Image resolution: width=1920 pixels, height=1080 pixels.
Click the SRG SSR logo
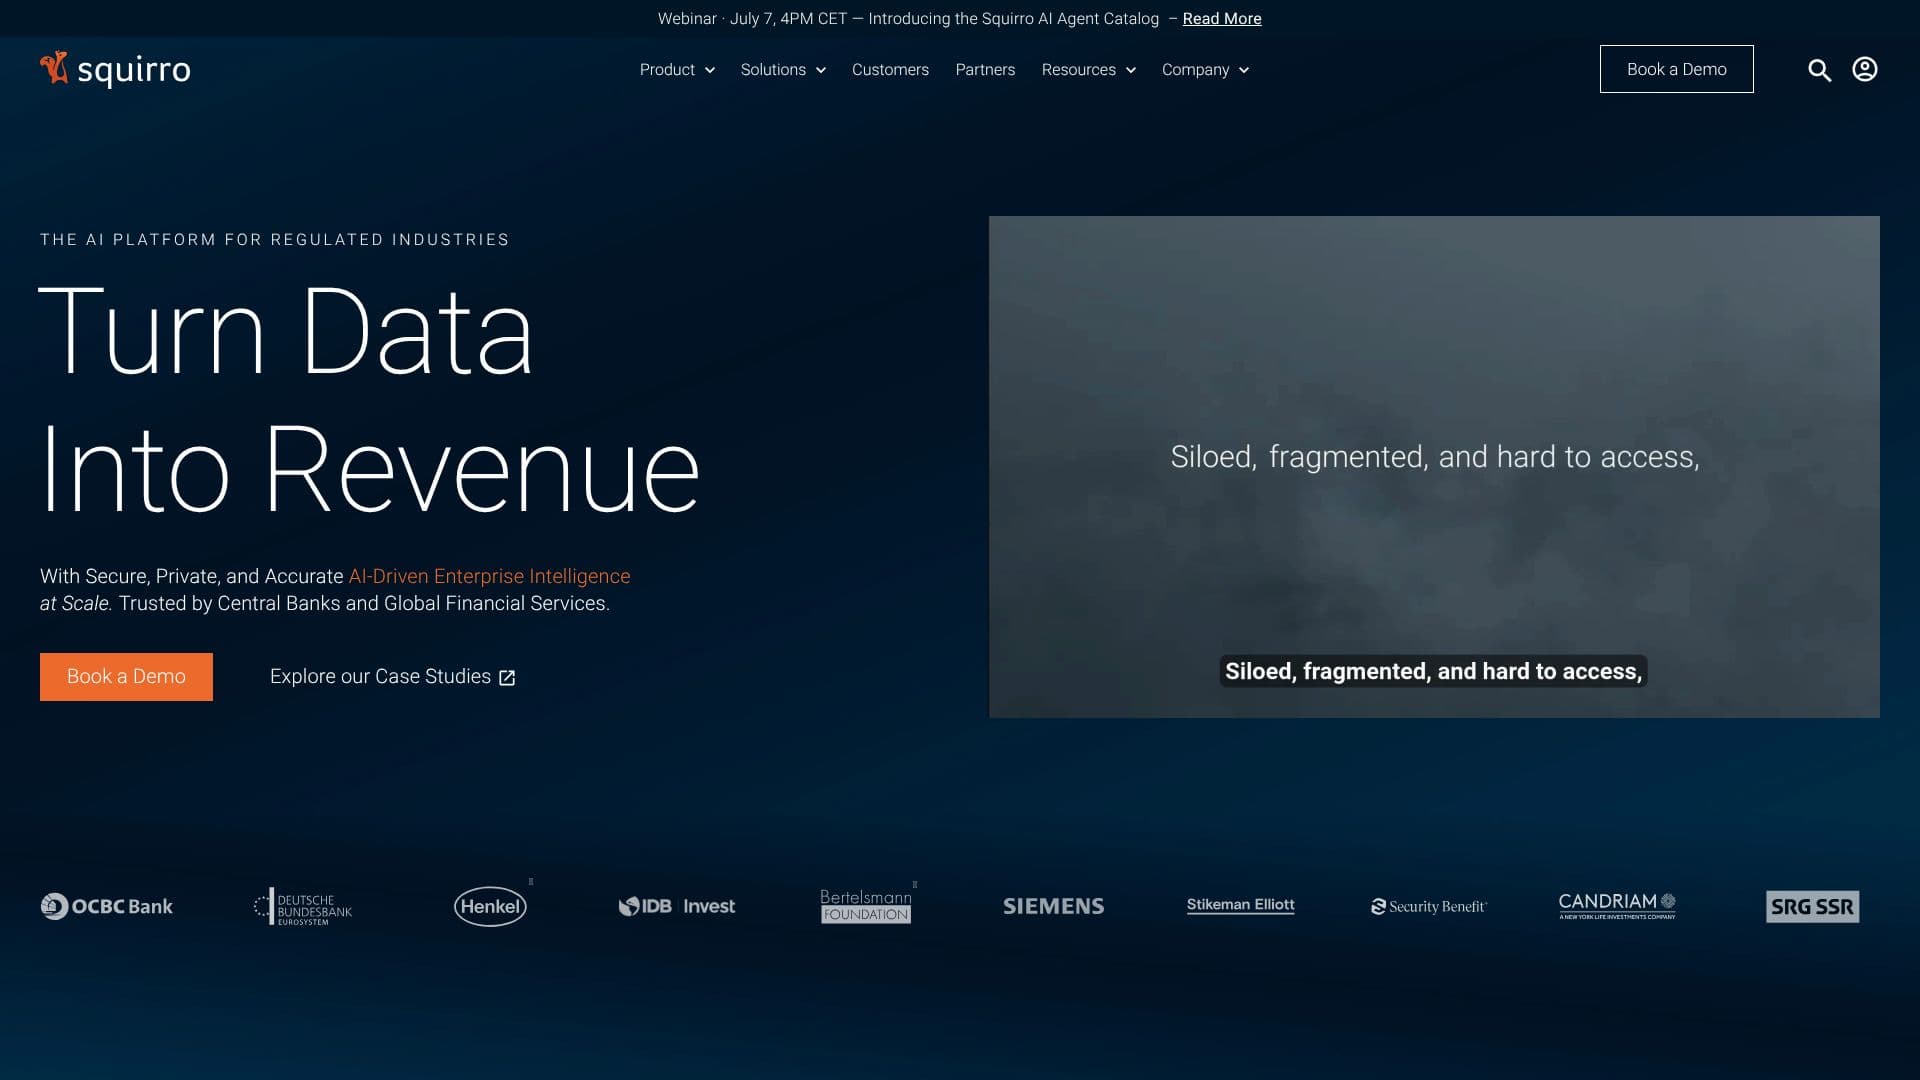(x=1812, y=906)
